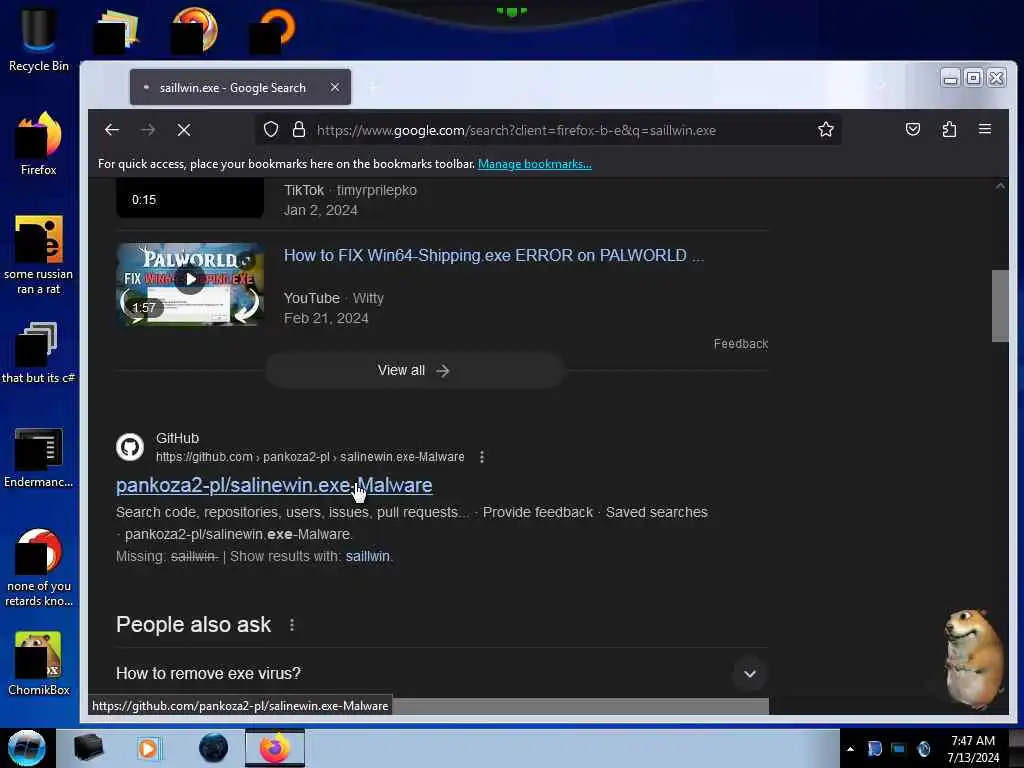Open the pankoza2-pl/salinewin.exe-Malware result link
Image resolution: width=1024 pixels, height=768 pixels.
[x=274, y=485]
